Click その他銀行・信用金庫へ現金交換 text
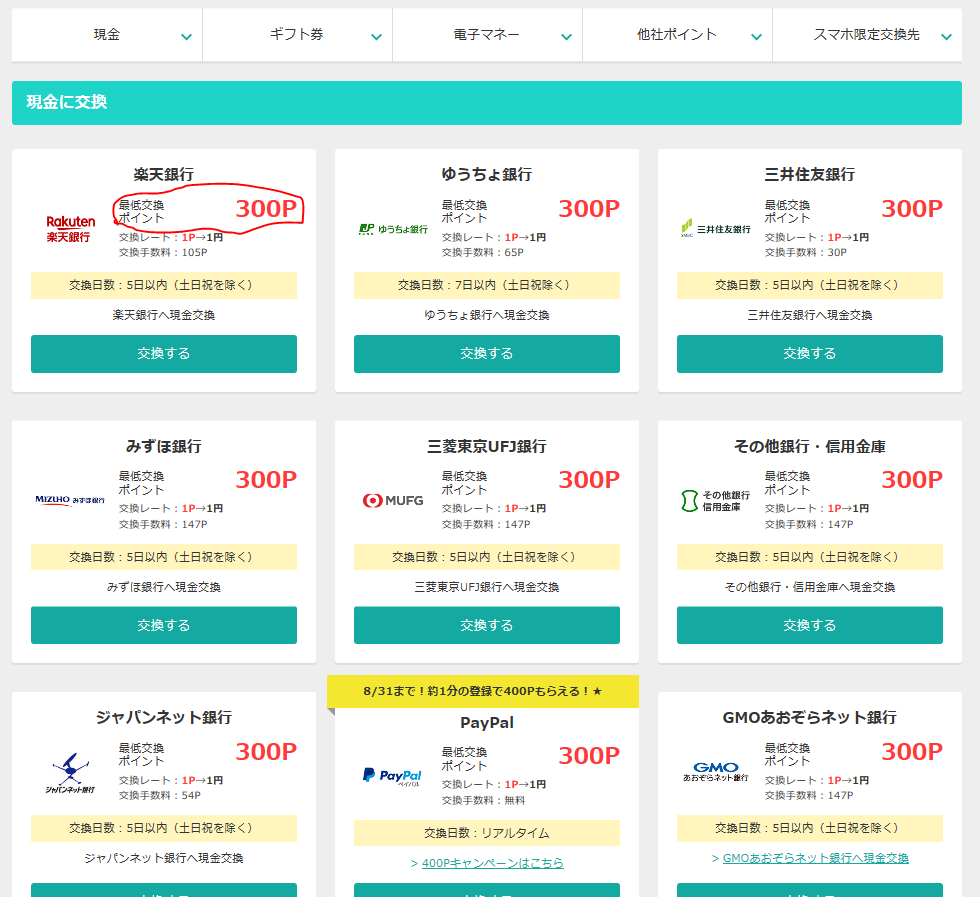The width and height of the screenshot is (980, 897). coord(810,587)
